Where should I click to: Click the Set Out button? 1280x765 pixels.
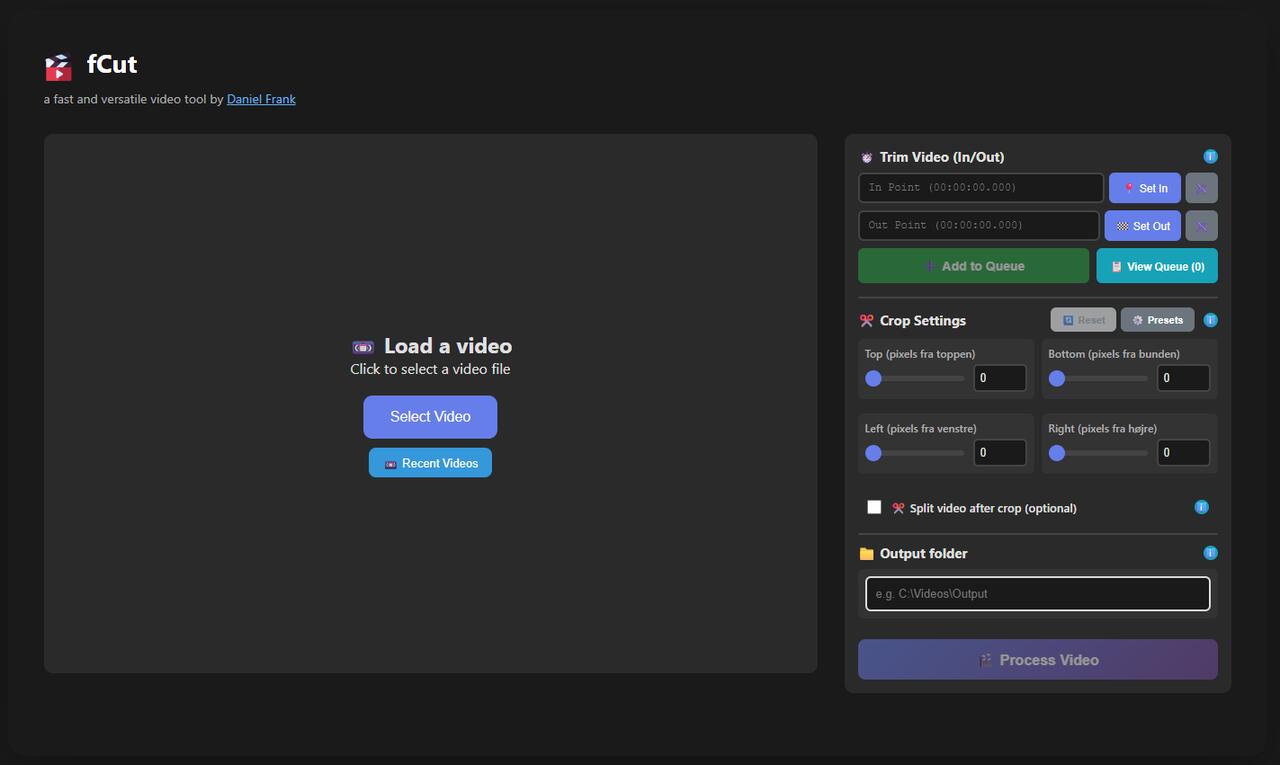(1143, 226)
